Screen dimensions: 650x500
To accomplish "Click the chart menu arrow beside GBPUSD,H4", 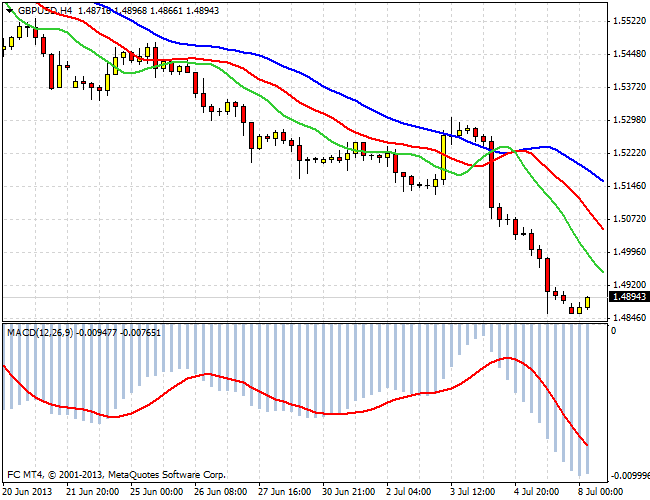I will 10,11.
